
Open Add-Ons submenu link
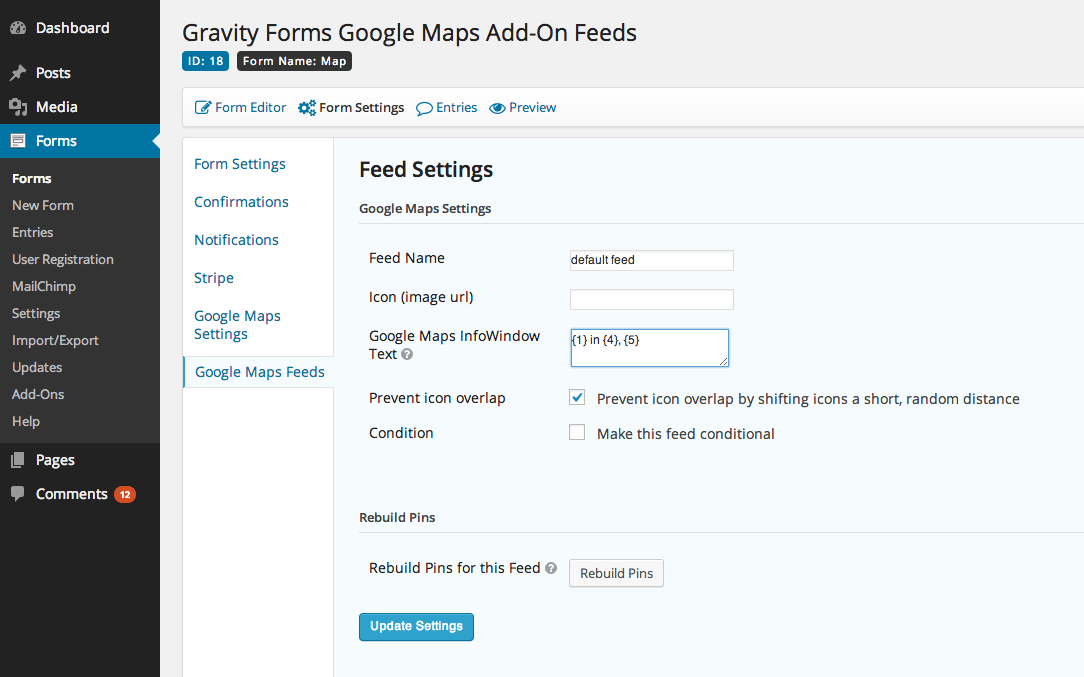click(38, 394)
